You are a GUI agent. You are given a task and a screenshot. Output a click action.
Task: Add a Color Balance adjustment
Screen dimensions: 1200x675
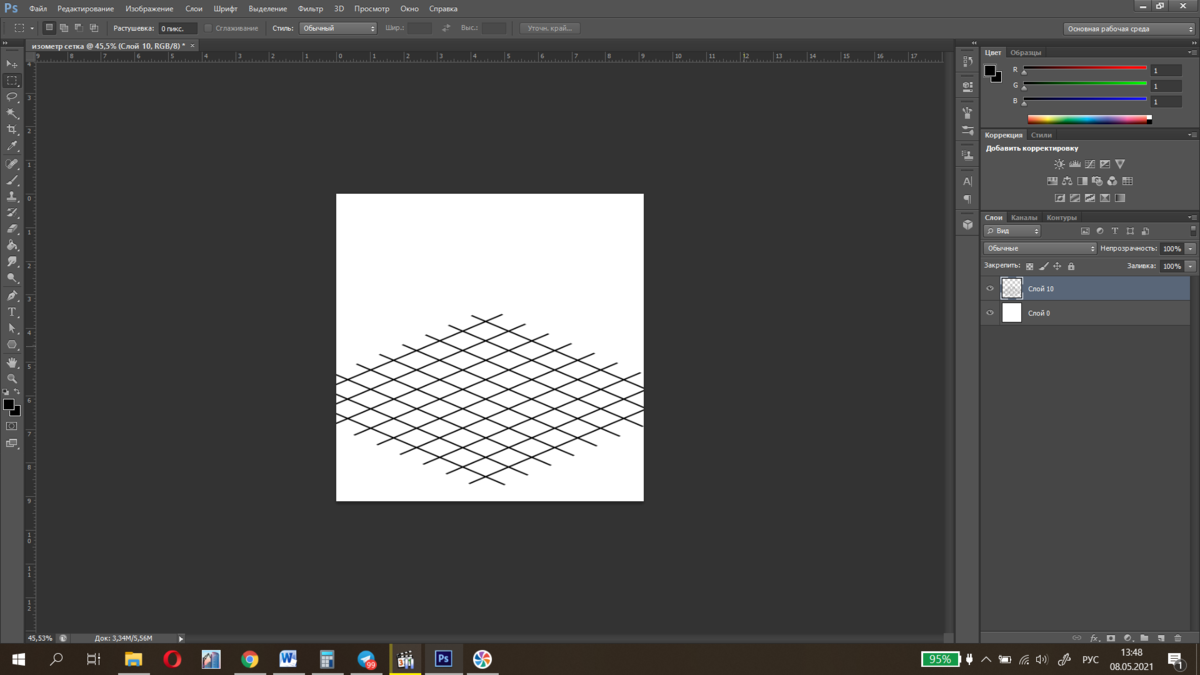pos(1067,181)
